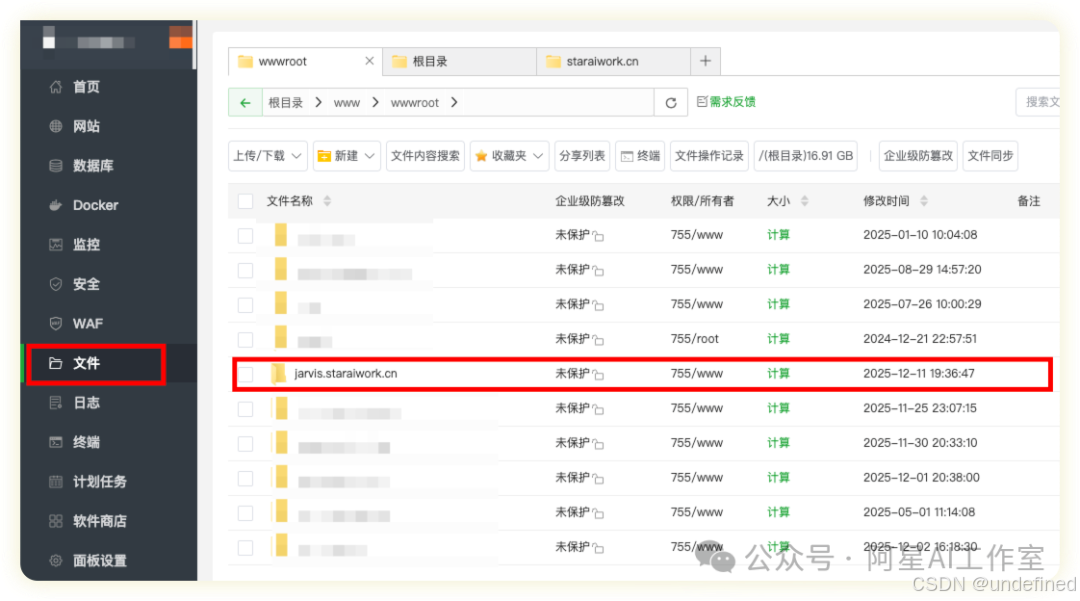Check the box for jarvis.staraiwork.cn
Image resolution: width=1080 pixels, height=601 pixels.
click(x=245, y=374)
